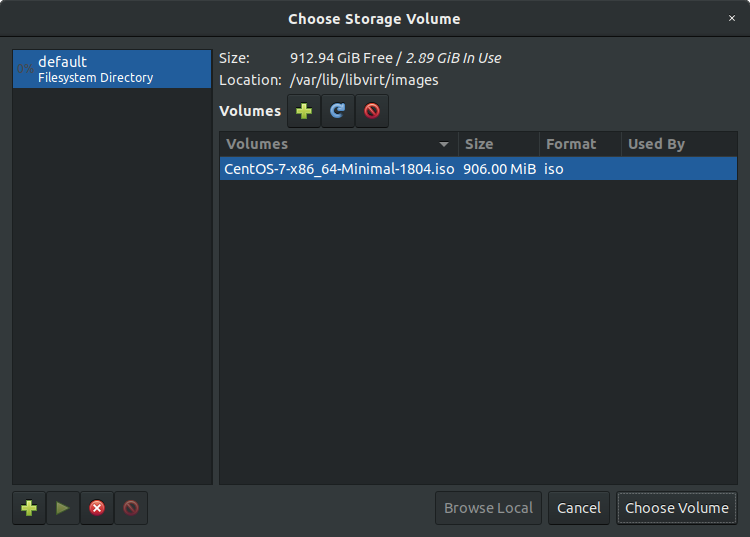The width and height of the screenshot is (750, 537).
Task: Click the /var/lib/libvirt/images location path
Action: (364, 80)
